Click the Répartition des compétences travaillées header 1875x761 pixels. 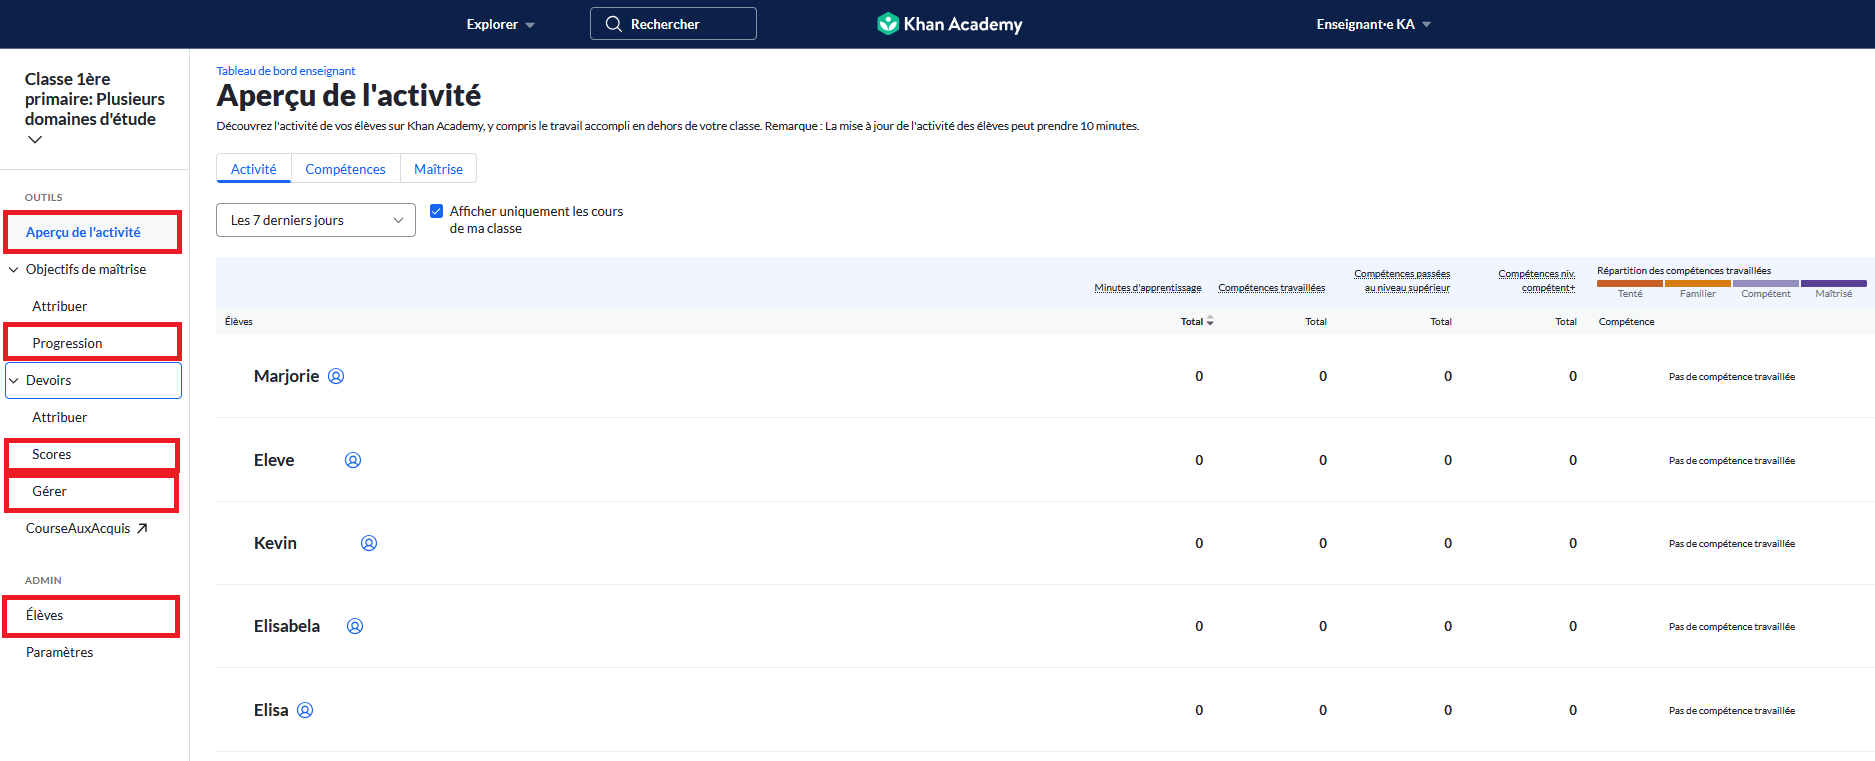1684,271
